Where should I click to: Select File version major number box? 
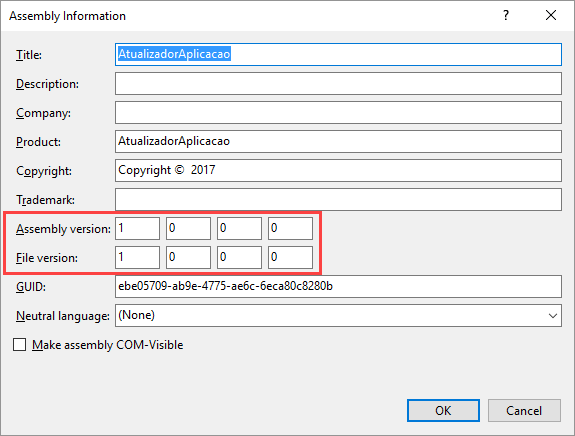[x=138, y=257]
